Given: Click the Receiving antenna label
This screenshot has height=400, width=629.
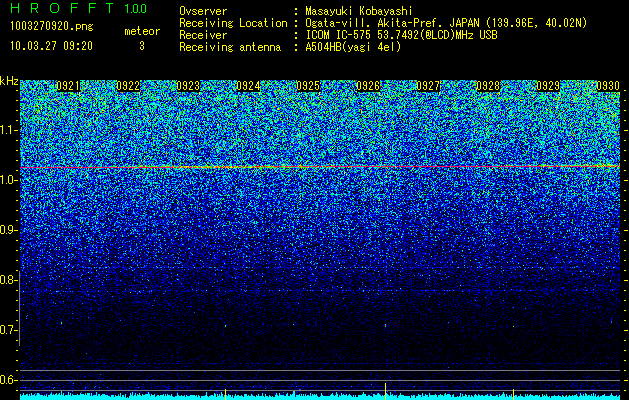Looking at the screenshot, I should click(x=230, y=47).
